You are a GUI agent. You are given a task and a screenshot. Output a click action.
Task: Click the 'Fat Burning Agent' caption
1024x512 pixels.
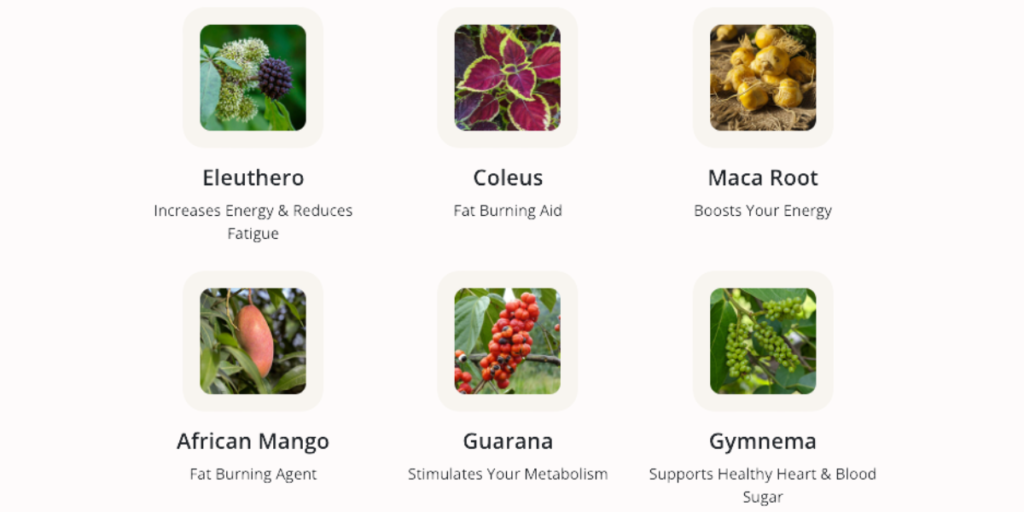(253, 474)
